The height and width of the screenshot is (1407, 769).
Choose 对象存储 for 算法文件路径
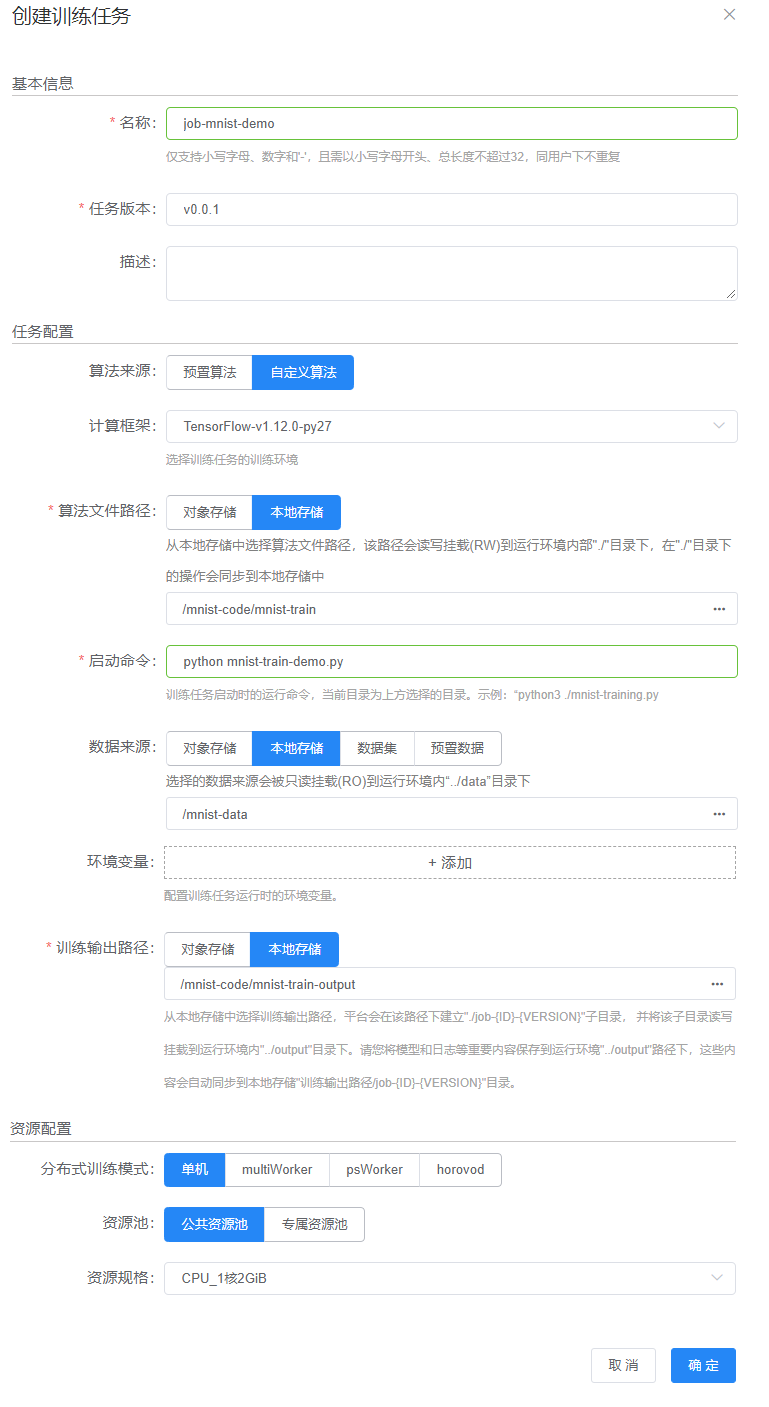209,512
